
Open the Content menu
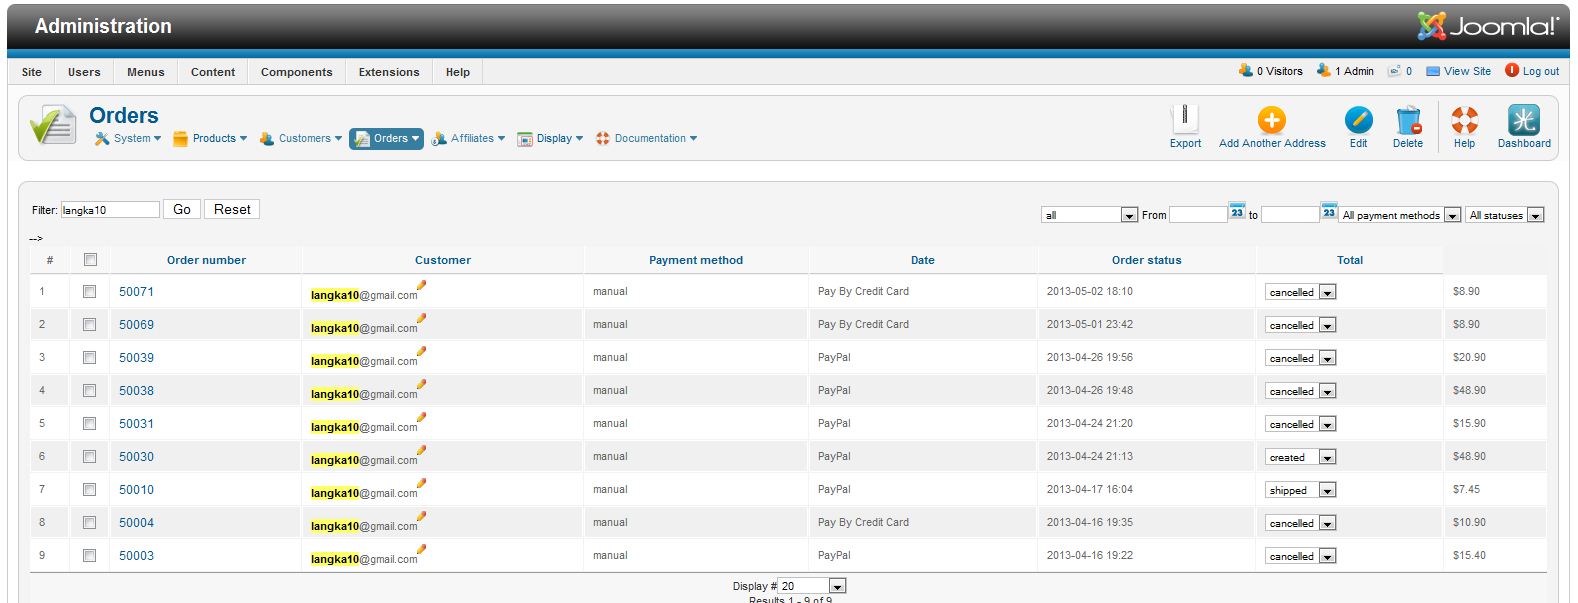point(213,72)
